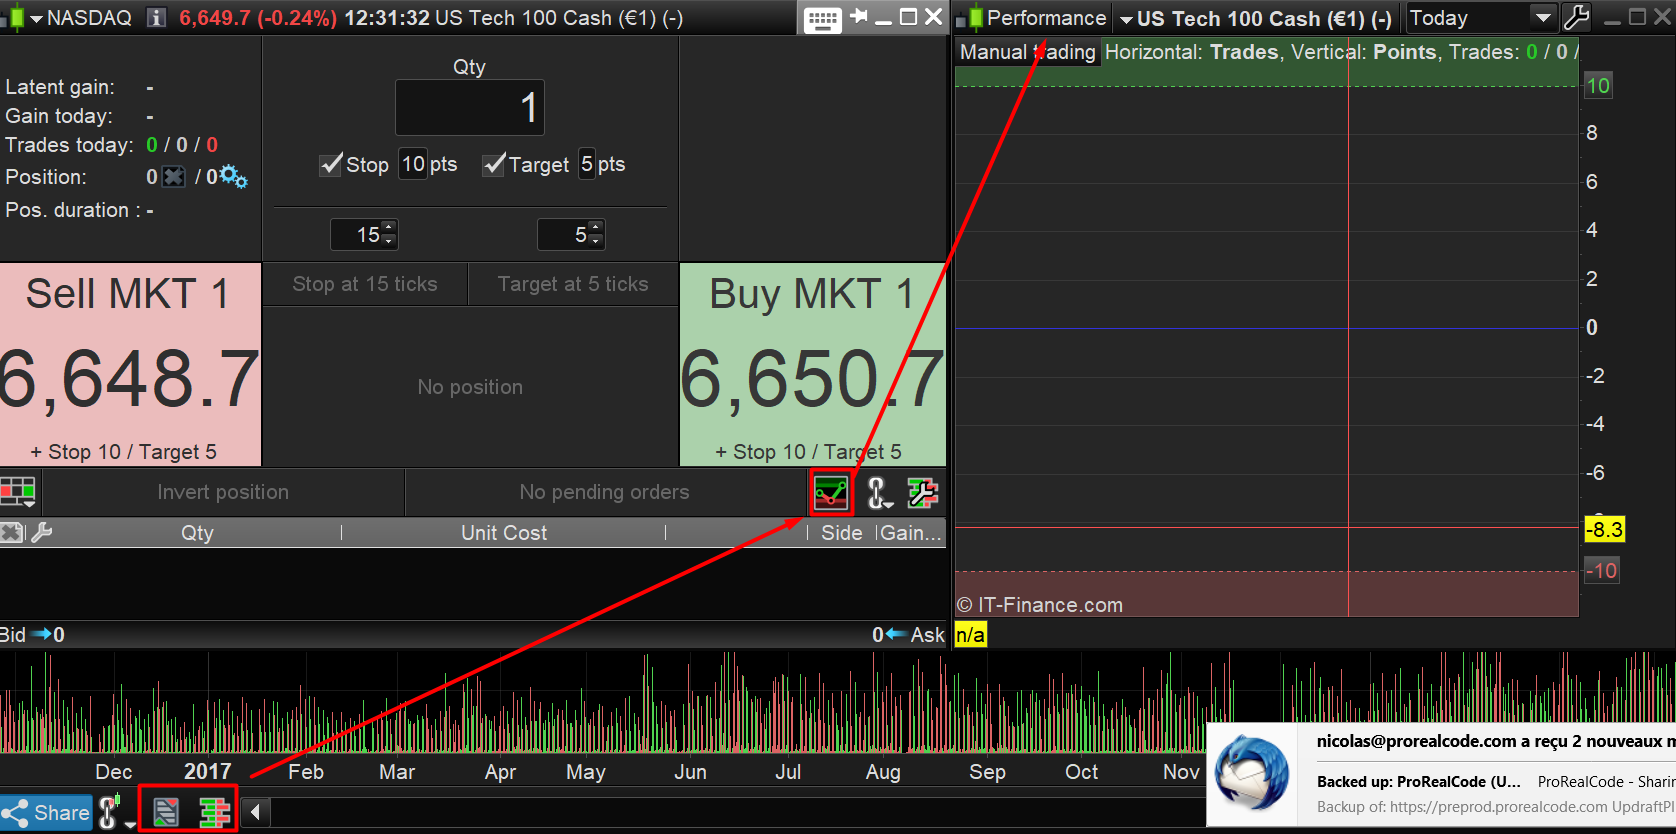Sort by the Unit Cost column header
This screenshot has width=1676, height=834.
tap(504, 533)
